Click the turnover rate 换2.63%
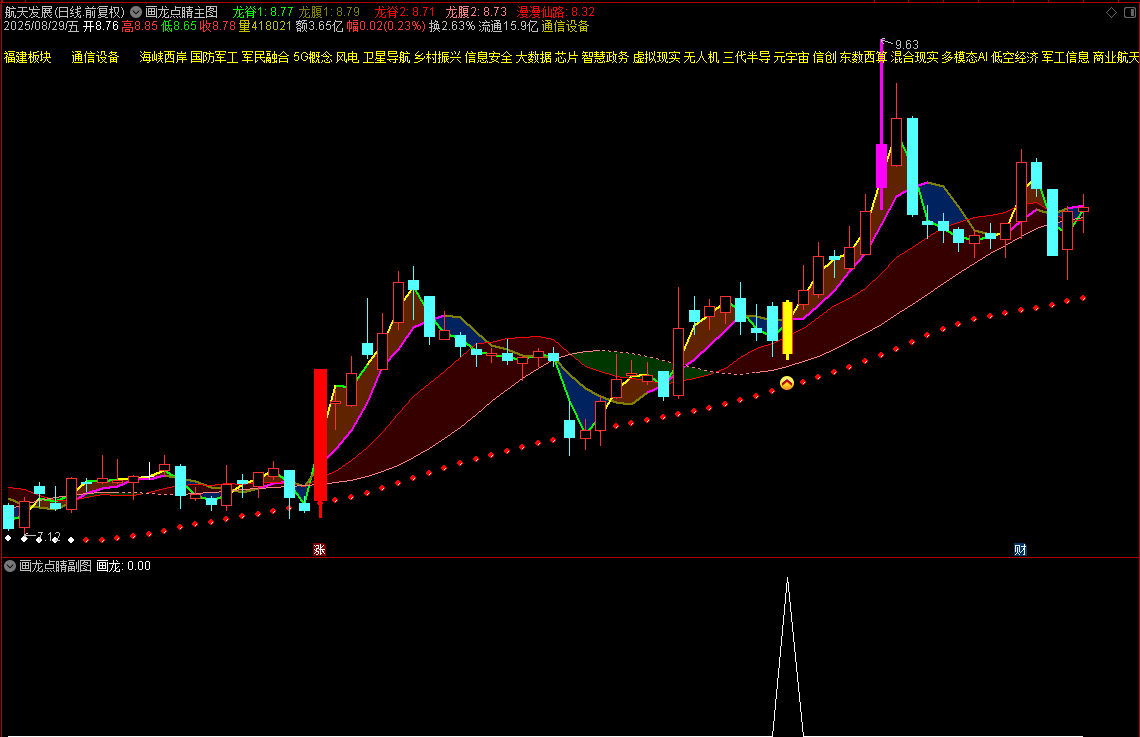The image size is (1140, 737). [x=452, y=26]
